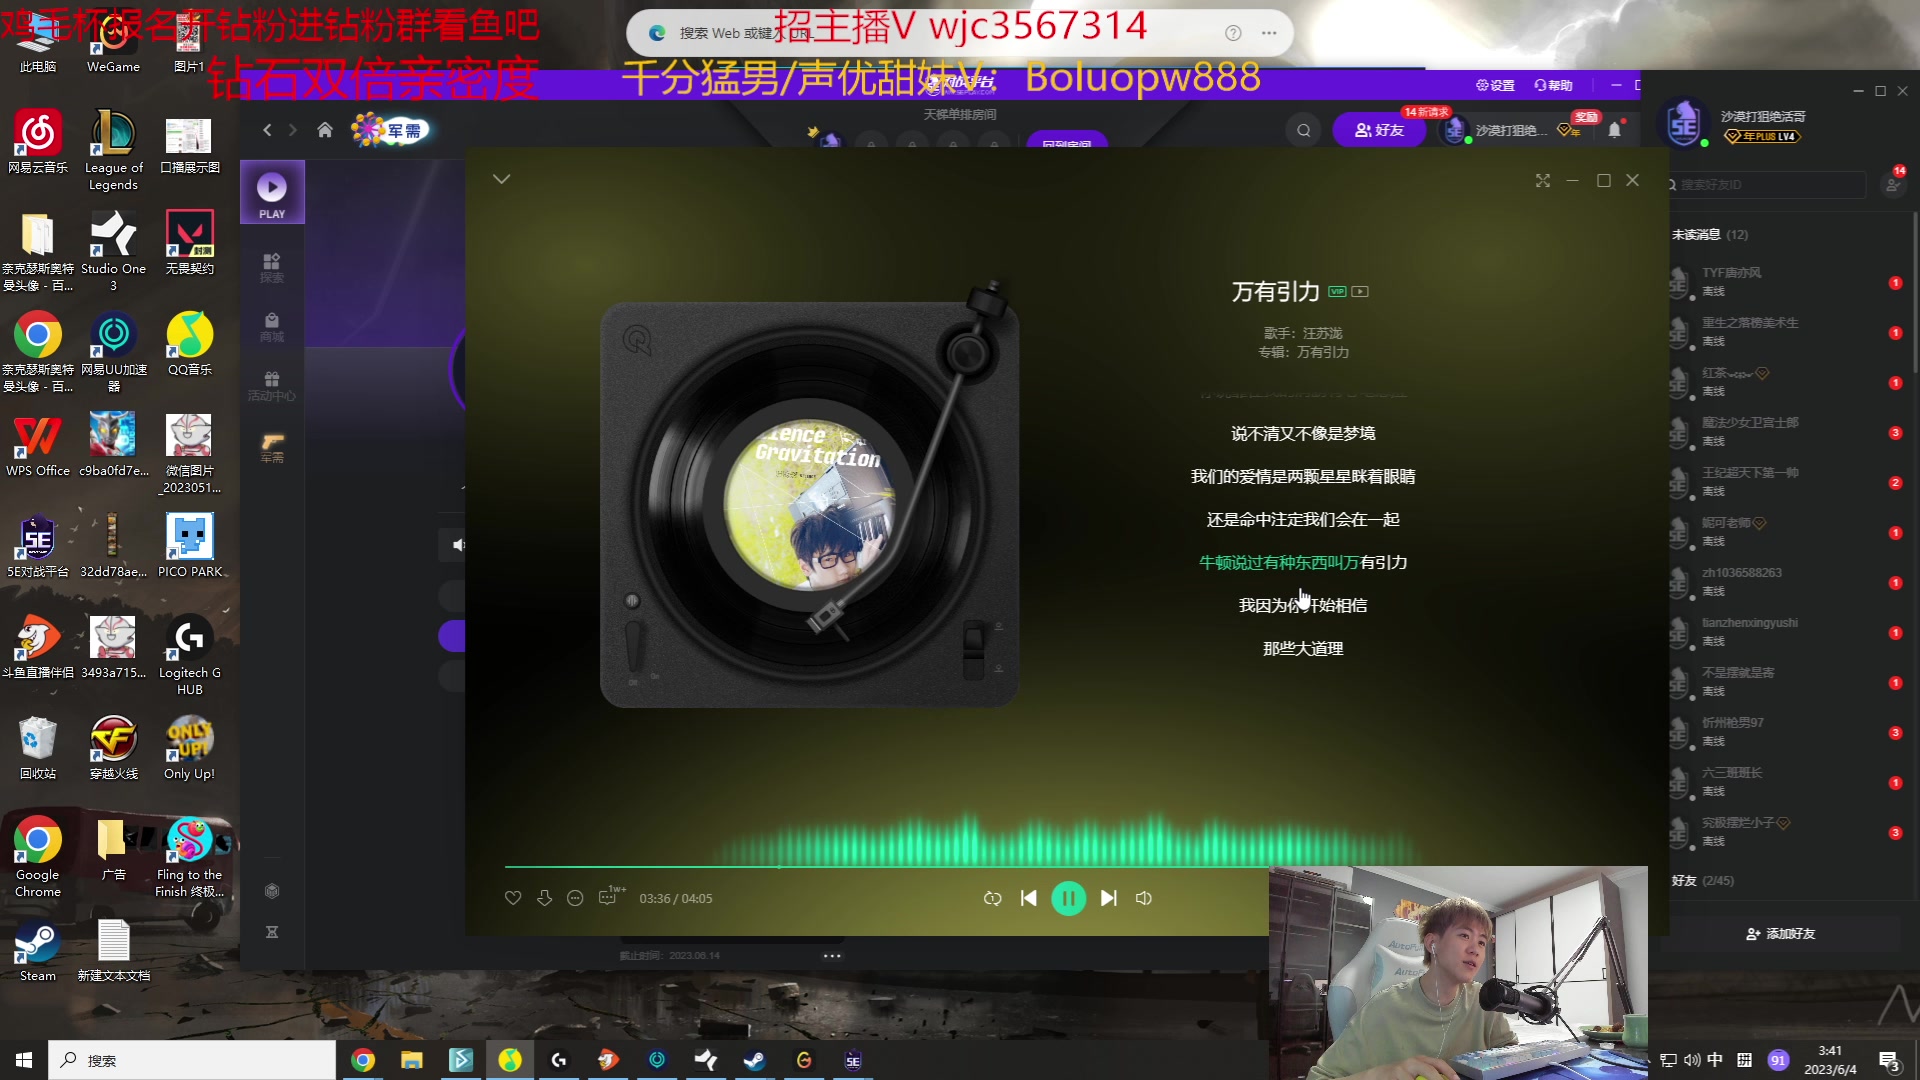Open the WPS Office desktop icon
Screen dimensions: 1920x1080
click(x=38, y=446)
